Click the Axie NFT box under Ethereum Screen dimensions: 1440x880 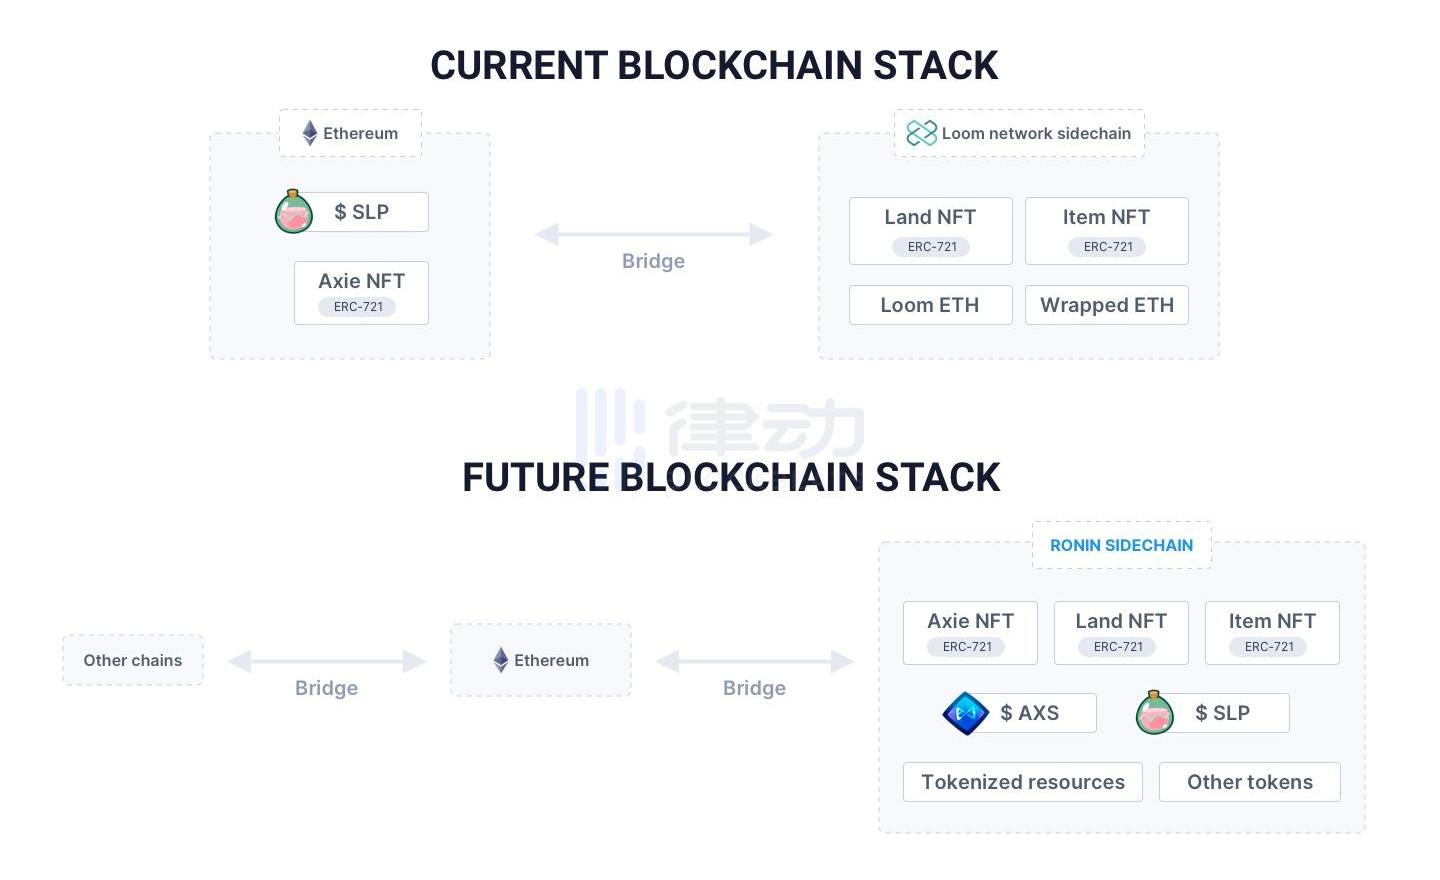point(361,292)
